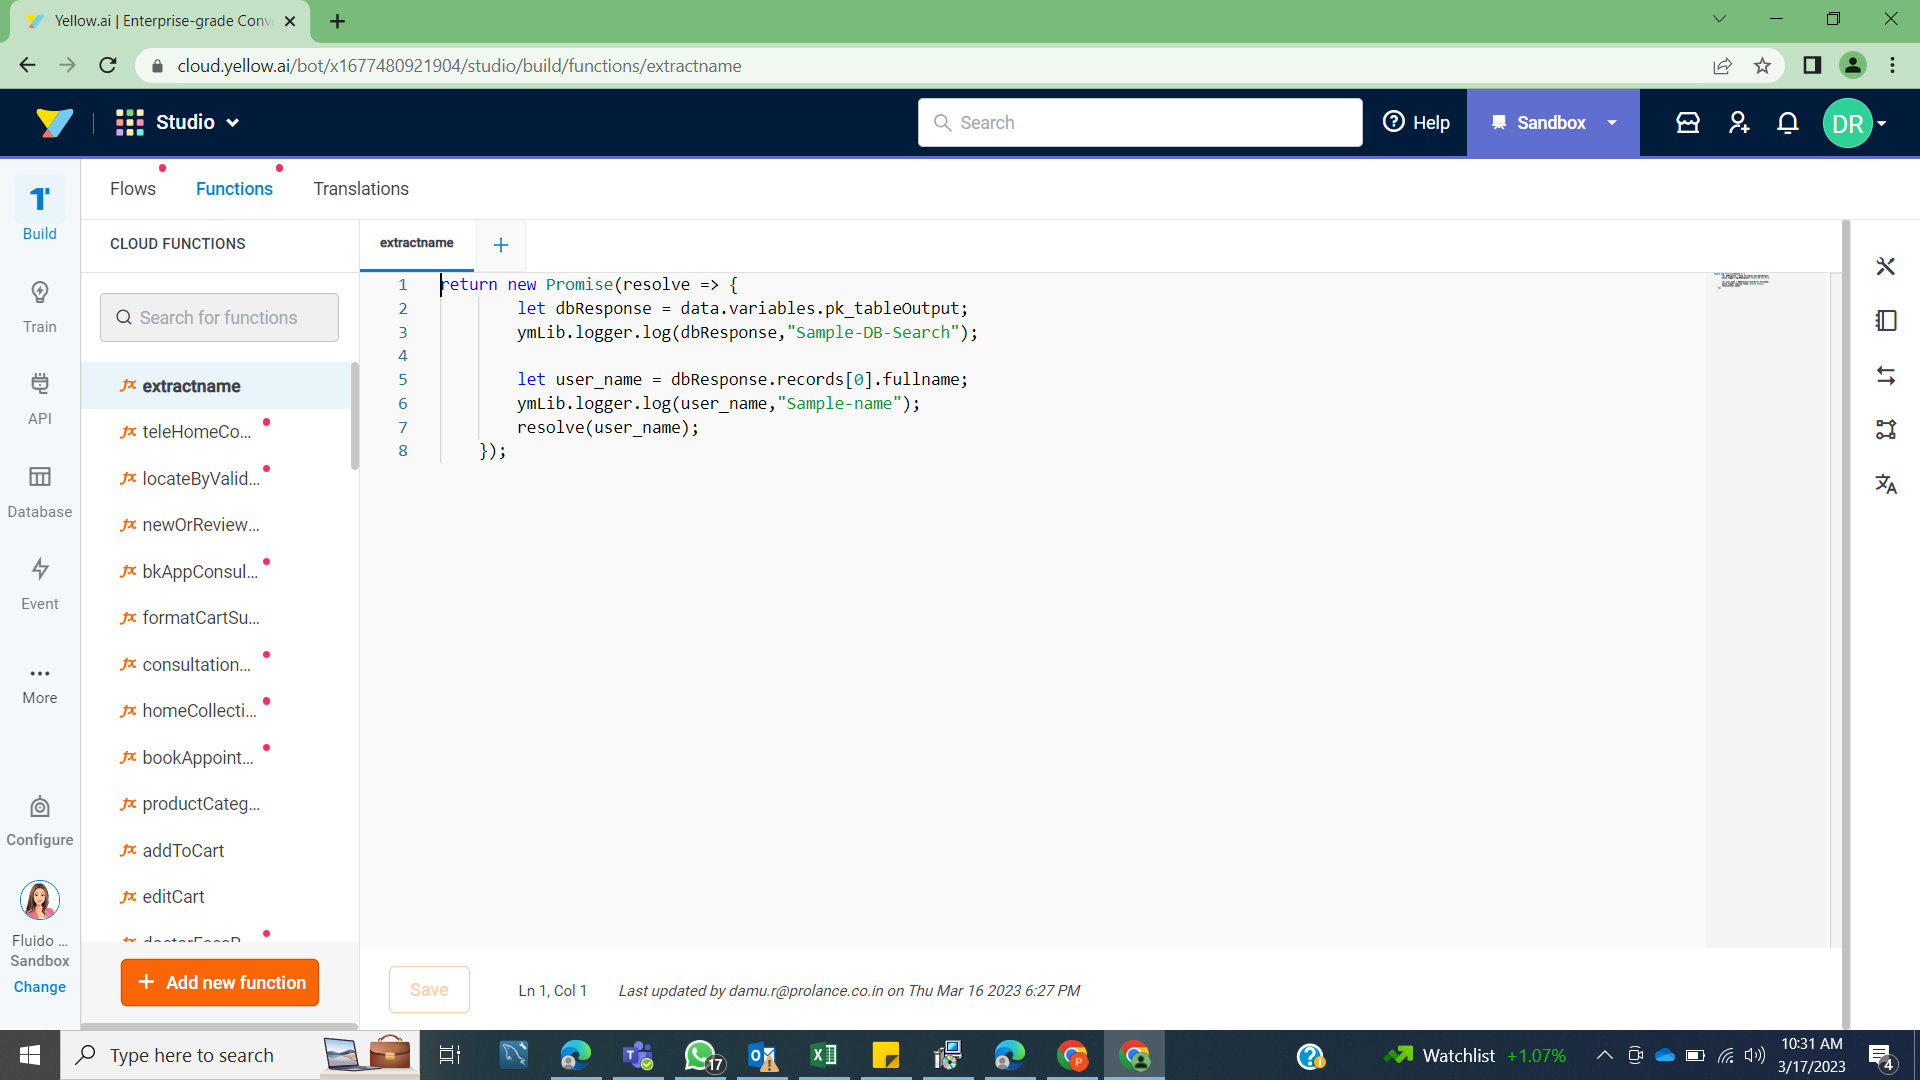Switch to the Translations tab
Screen dimensions: 1920x1080
361,189
